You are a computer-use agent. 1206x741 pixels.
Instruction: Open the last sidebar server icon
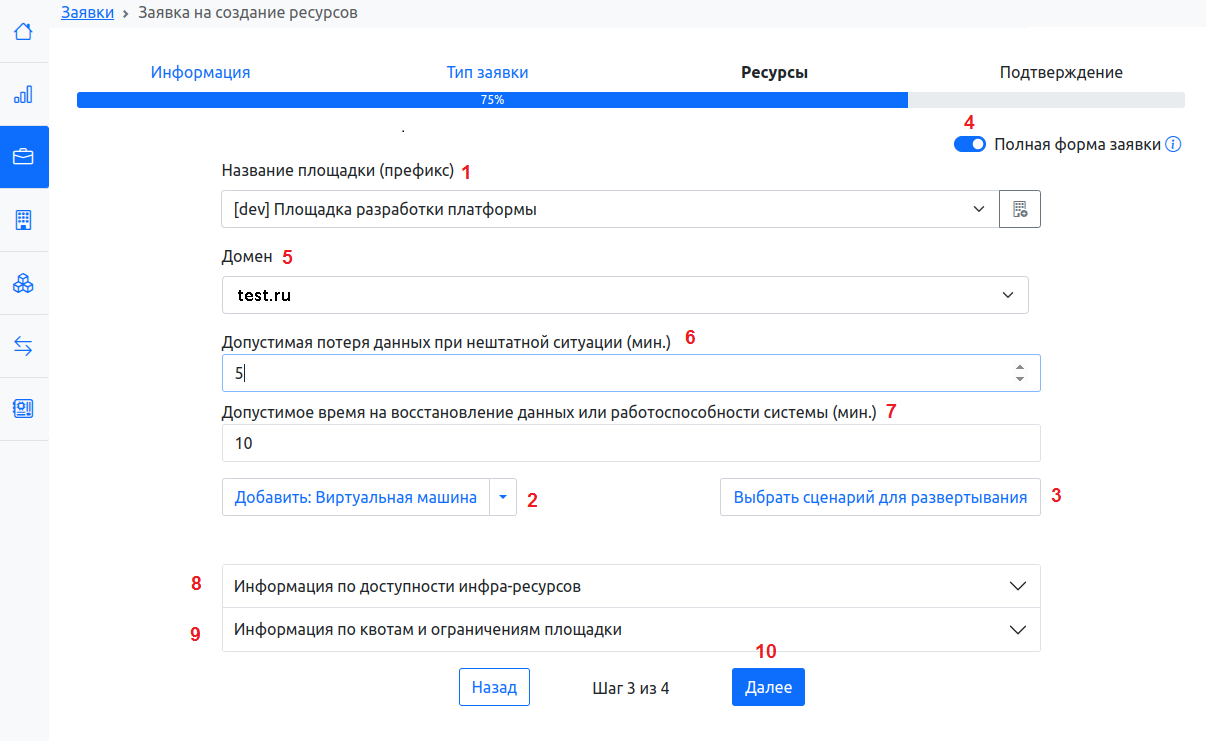point(23,408)
